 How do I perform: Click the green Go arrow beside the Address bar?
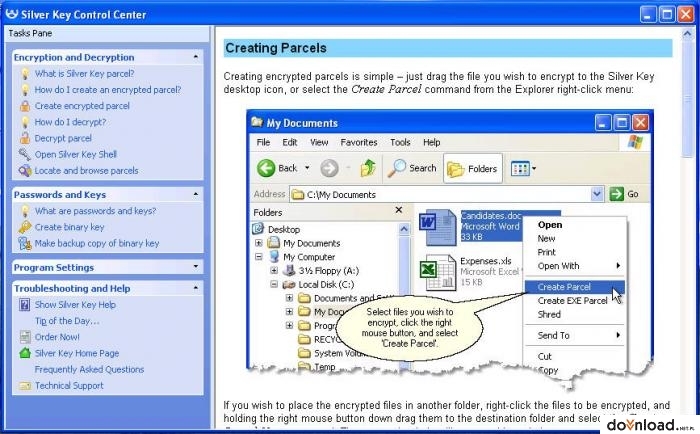[617, 194]
